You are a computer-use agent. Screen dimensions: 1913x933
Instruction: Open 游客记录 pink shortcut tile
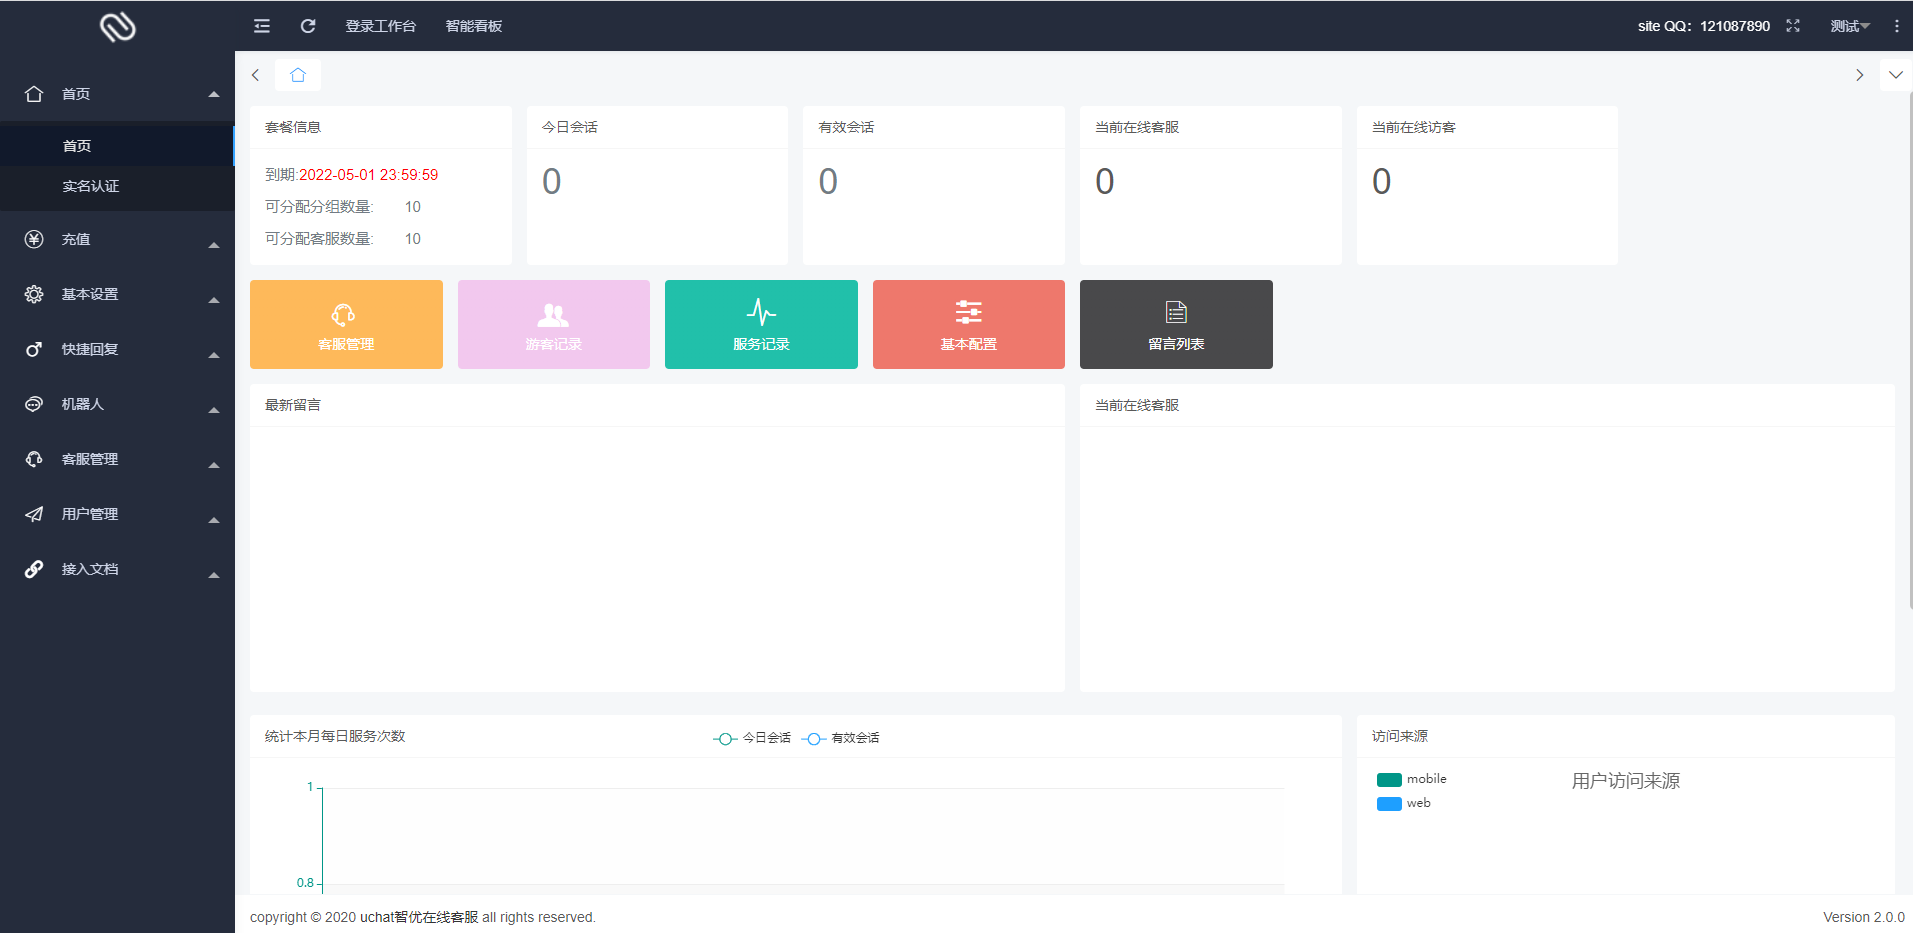(x=553, y=325)
